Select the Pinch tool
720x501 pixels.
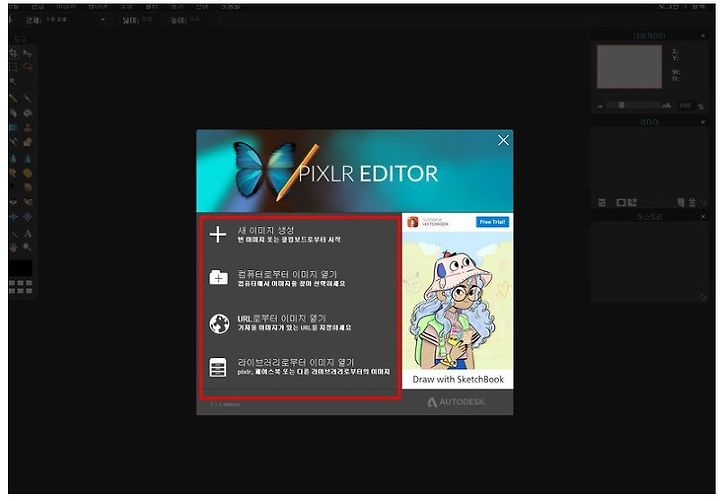click(28, 216)
